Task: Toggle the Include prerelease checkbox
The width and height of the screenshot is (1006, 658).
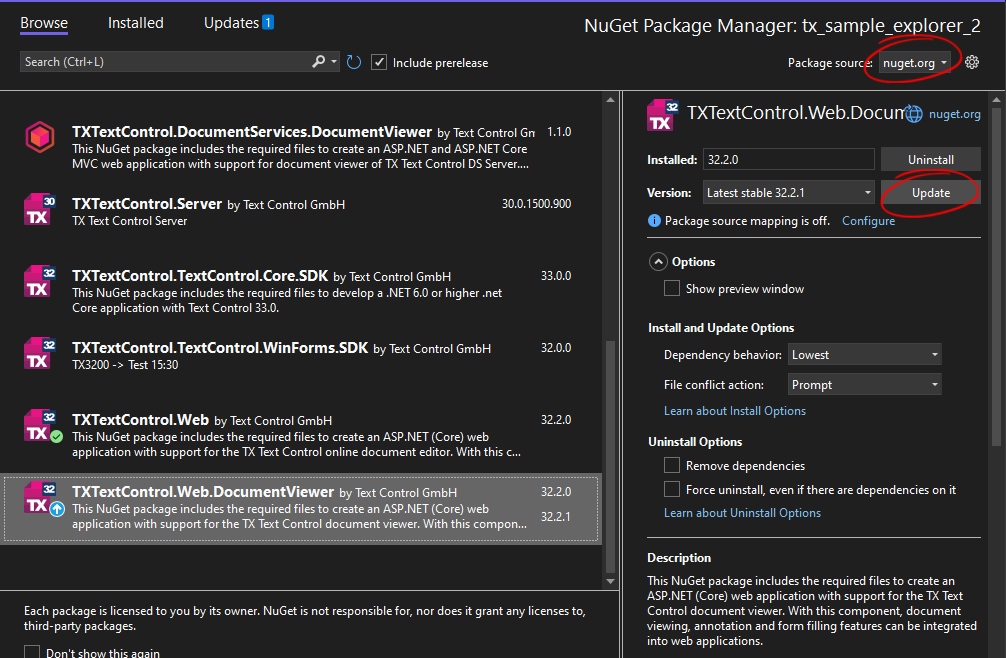Action: [379, 62]
